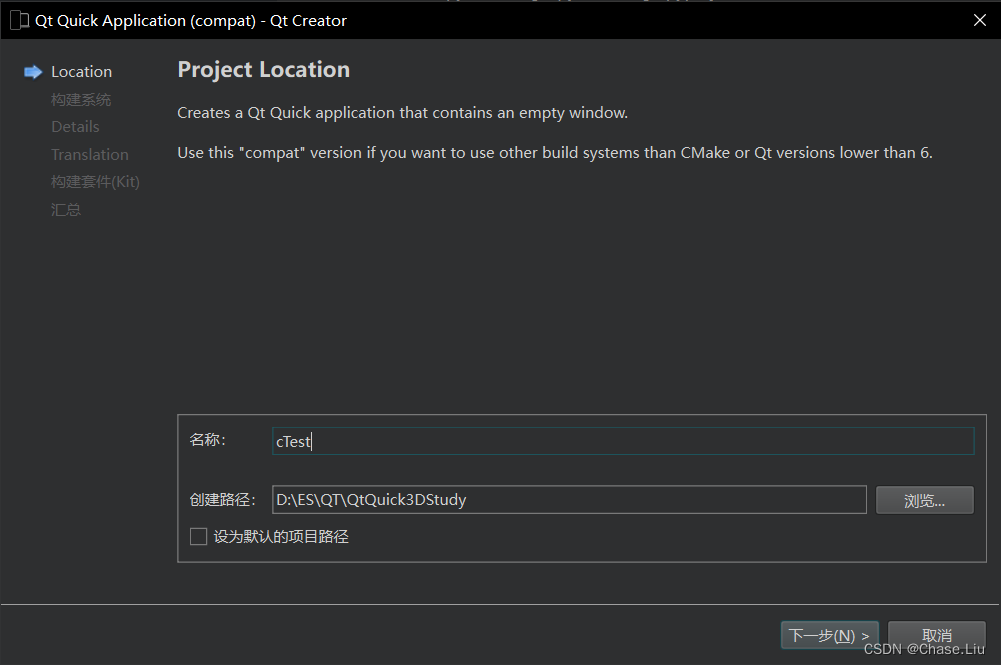Open the 汇总 summary step

pyautogui.click(x=66, y=209)
